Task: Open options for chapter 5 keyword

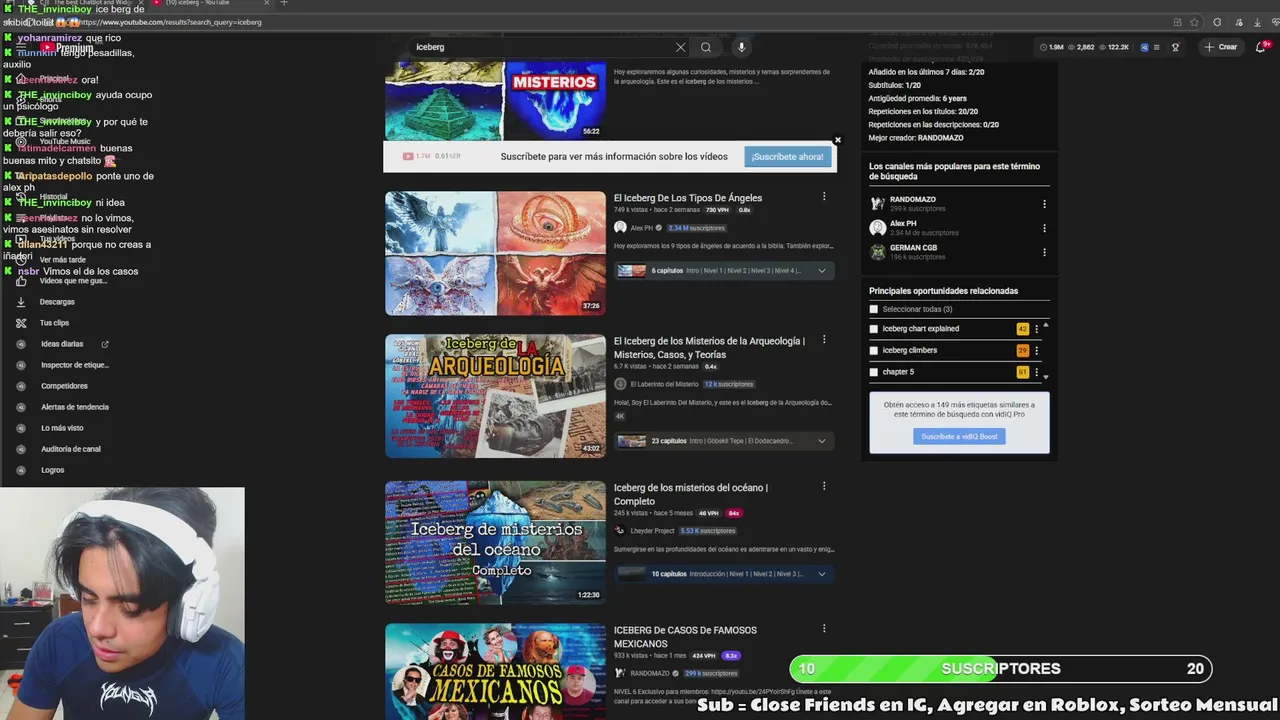Action: (x=1036, y=372)
